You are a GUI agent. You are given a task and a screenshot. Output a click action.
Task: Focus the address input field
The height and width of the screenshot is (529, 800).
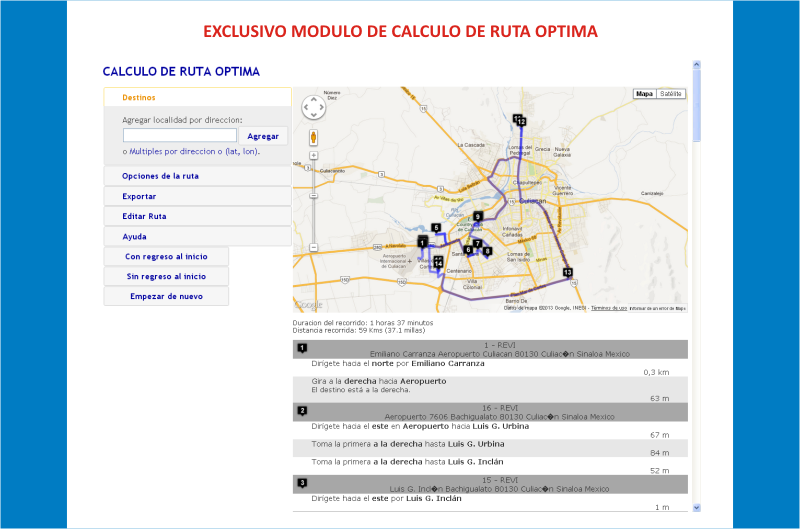click(180, 135)
